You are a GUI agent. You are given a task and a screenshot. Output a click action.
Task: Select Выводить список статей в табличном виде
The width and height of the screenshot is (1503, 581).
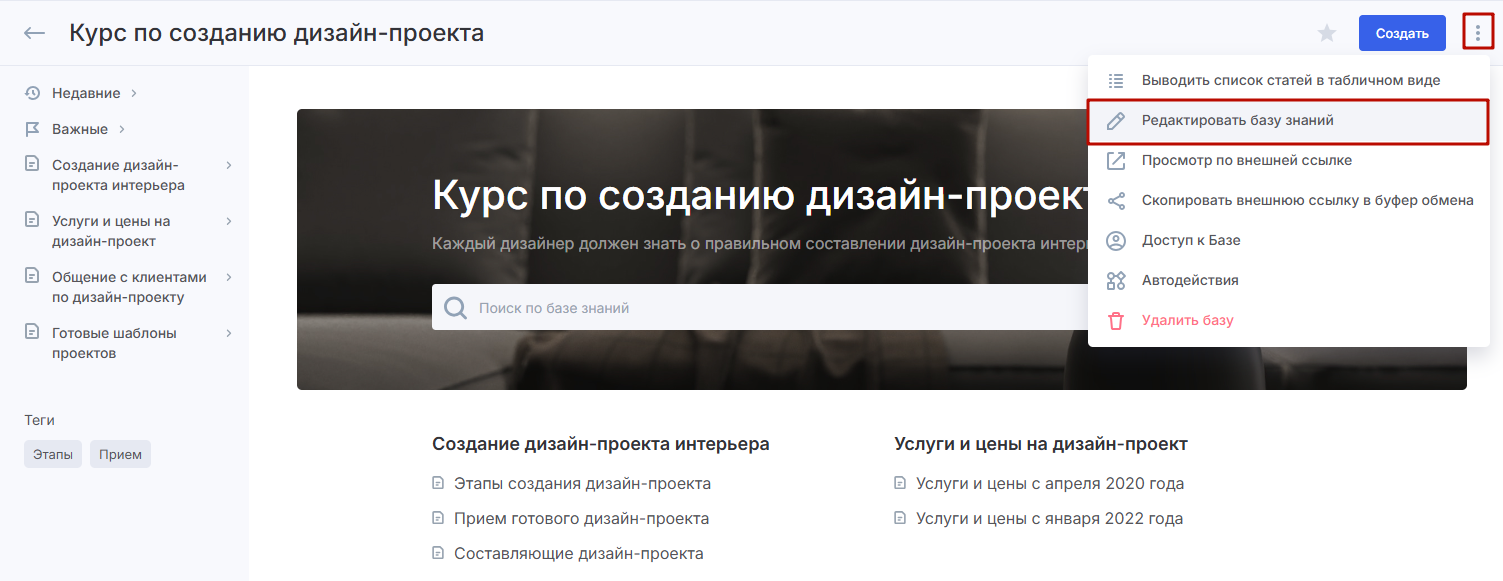point(1290,80)
